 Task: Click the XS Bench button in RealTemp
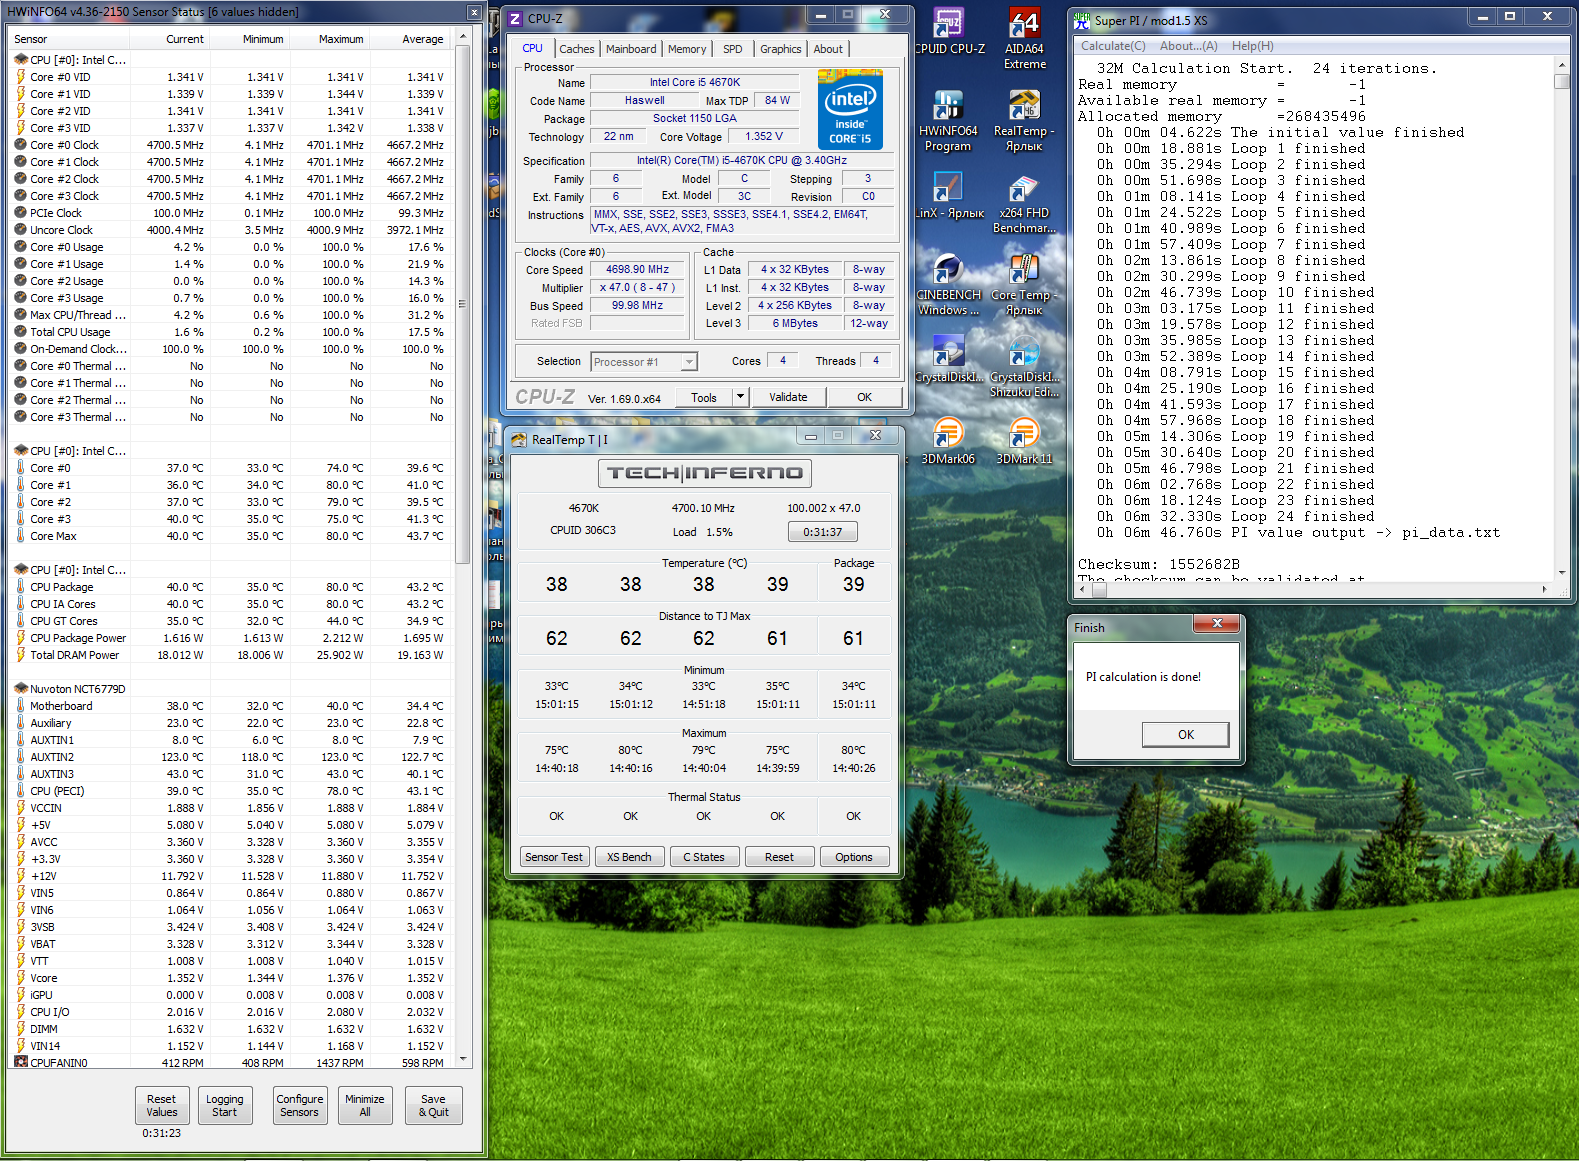pyautogui.click(x=629, y=857)
